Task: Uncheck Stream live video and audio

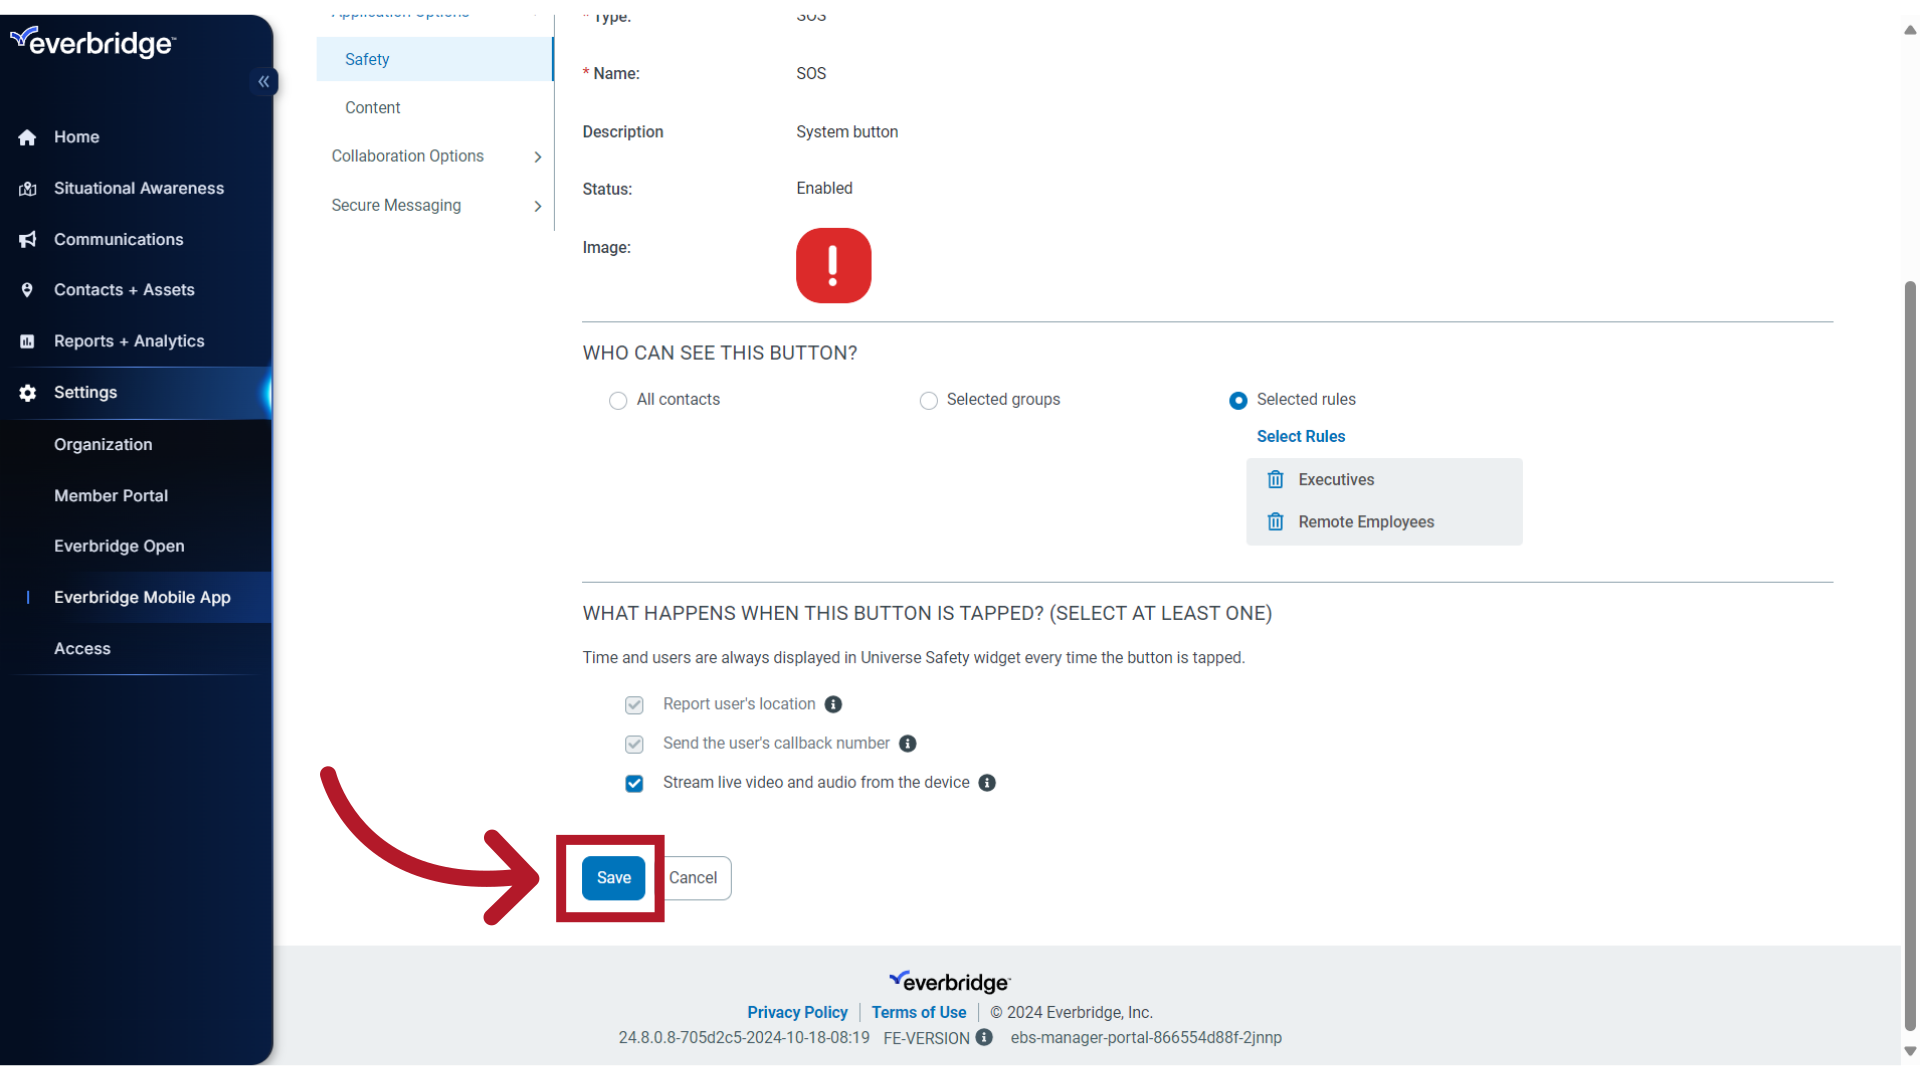Action: click(x=634, y=783)
